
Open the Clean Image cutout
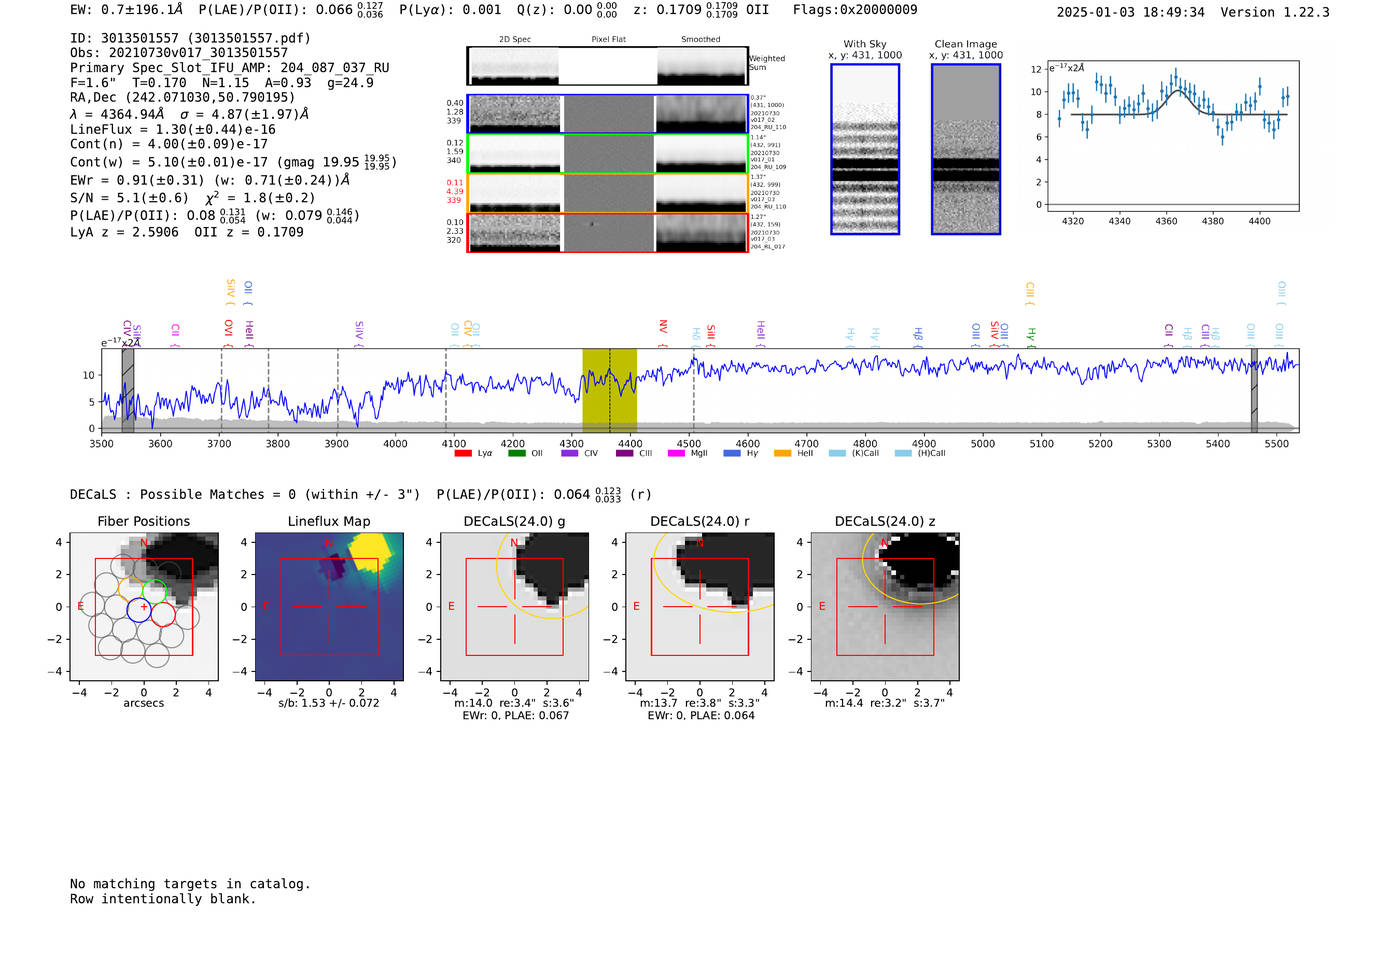[966, 149]
